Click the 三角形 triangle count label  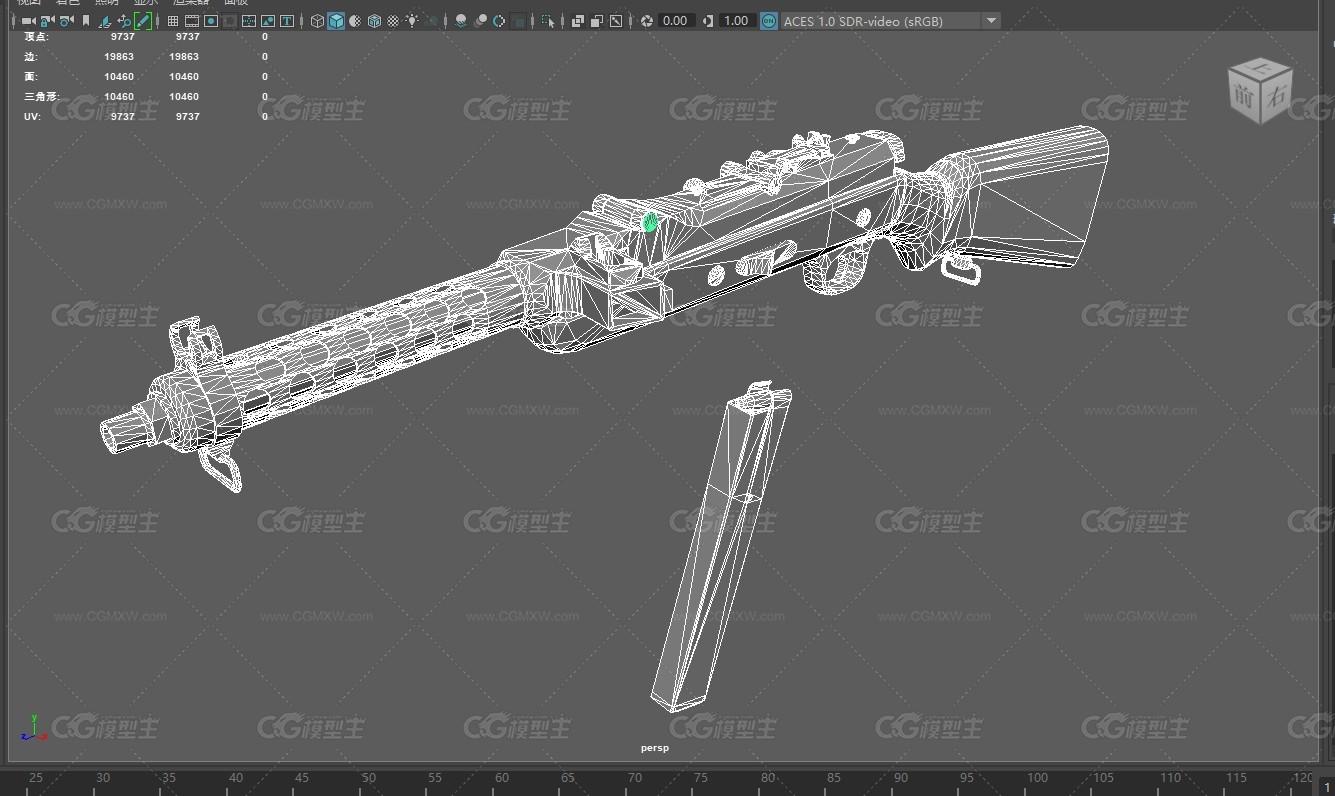[x=41, y=96]
